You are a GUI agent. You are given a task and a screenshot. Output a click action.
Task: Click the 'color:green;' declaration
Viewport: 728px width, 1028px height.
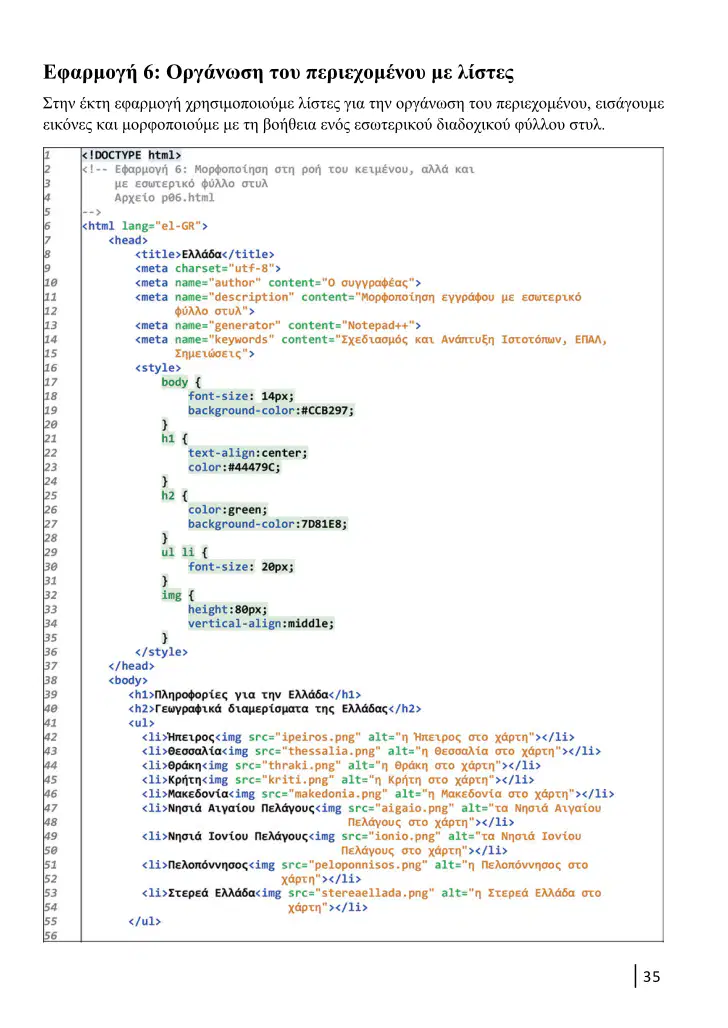click(x=228, y=510)
